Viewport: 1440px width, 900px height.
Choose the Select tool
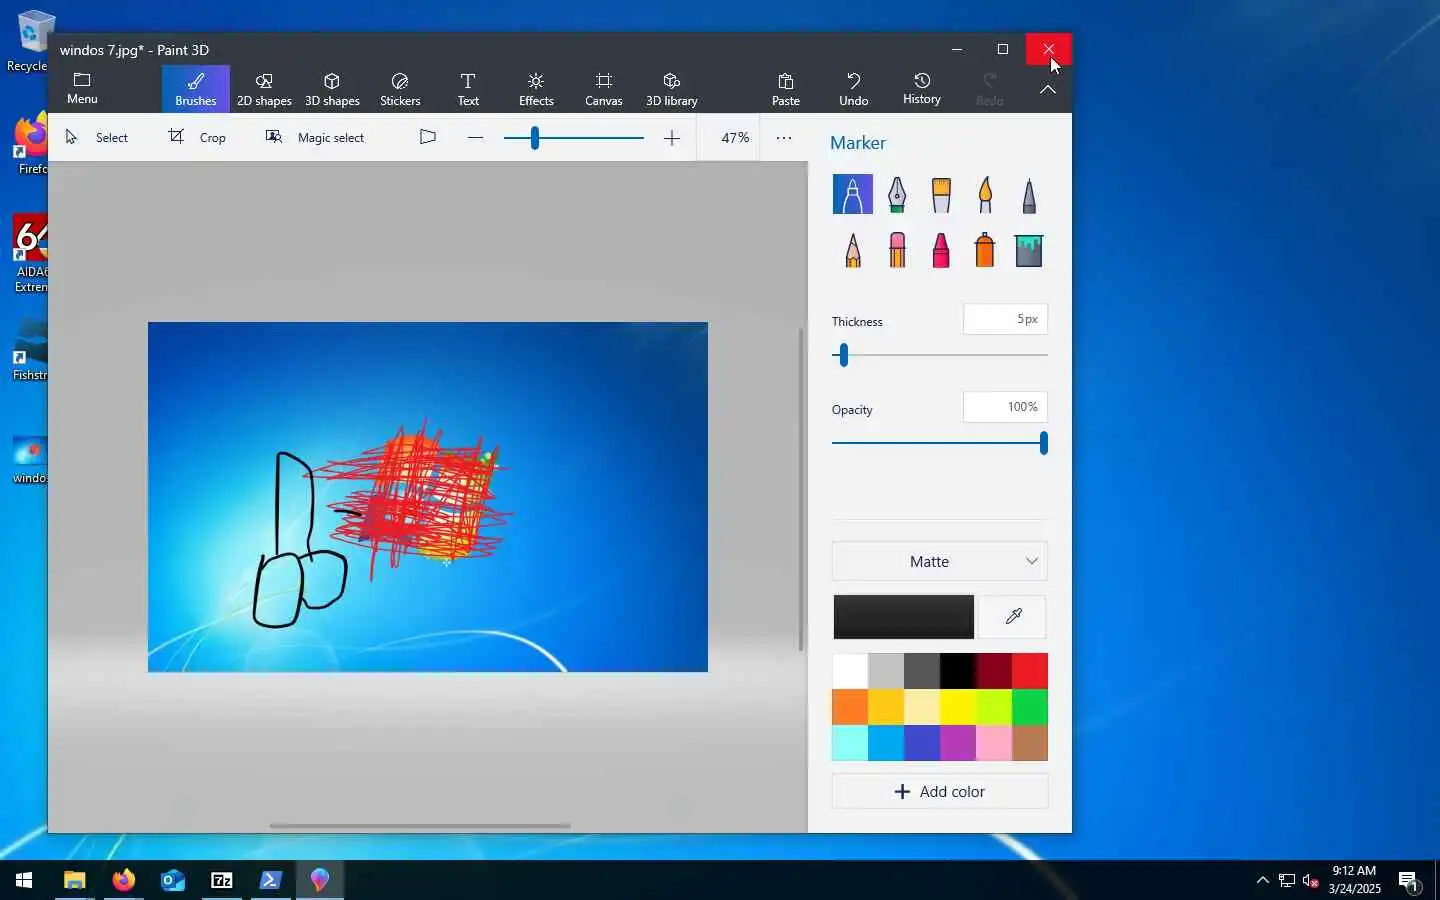coord(97,137)
